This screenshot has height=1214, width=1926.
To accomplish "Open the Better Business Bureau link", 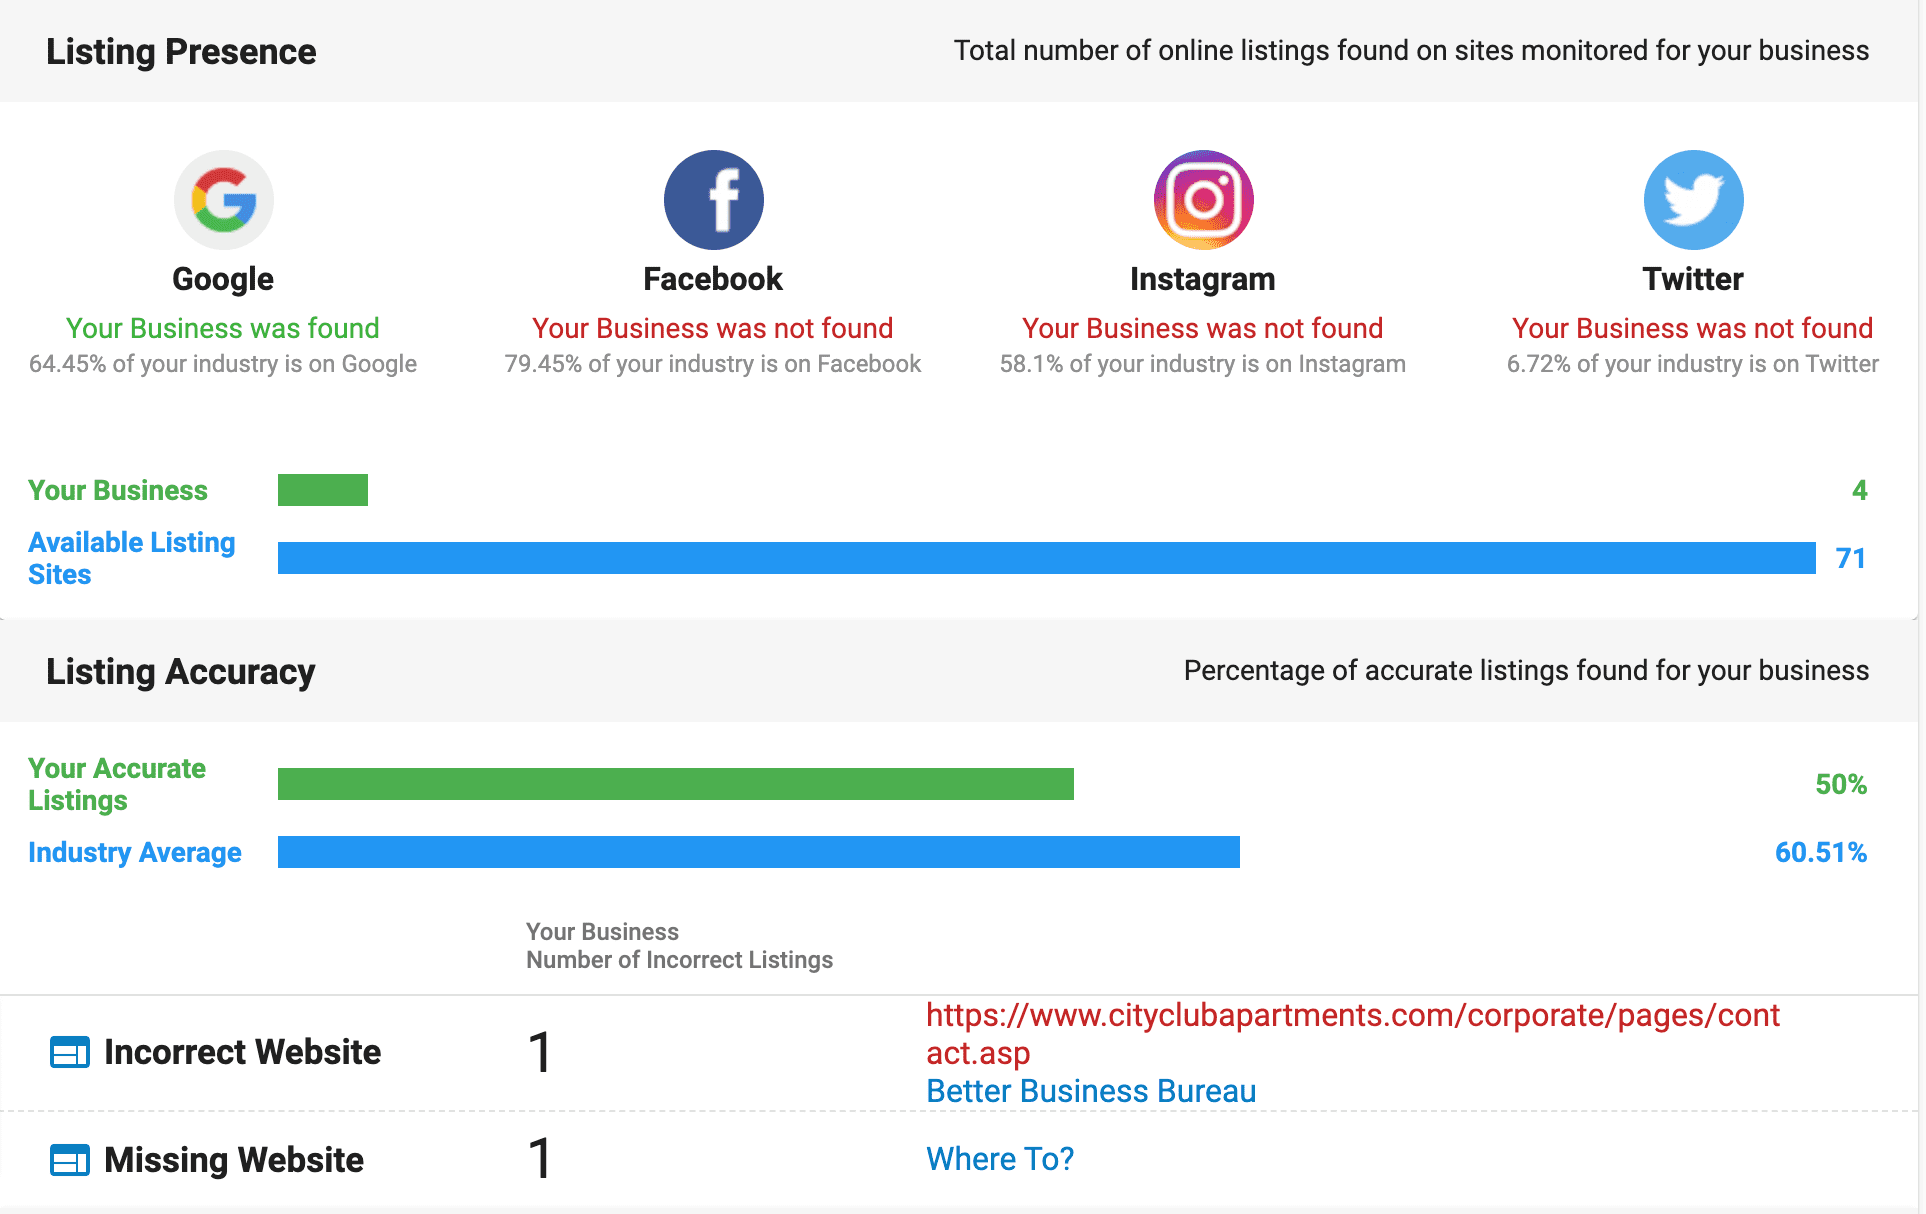I will (x=1091, y=1091).
